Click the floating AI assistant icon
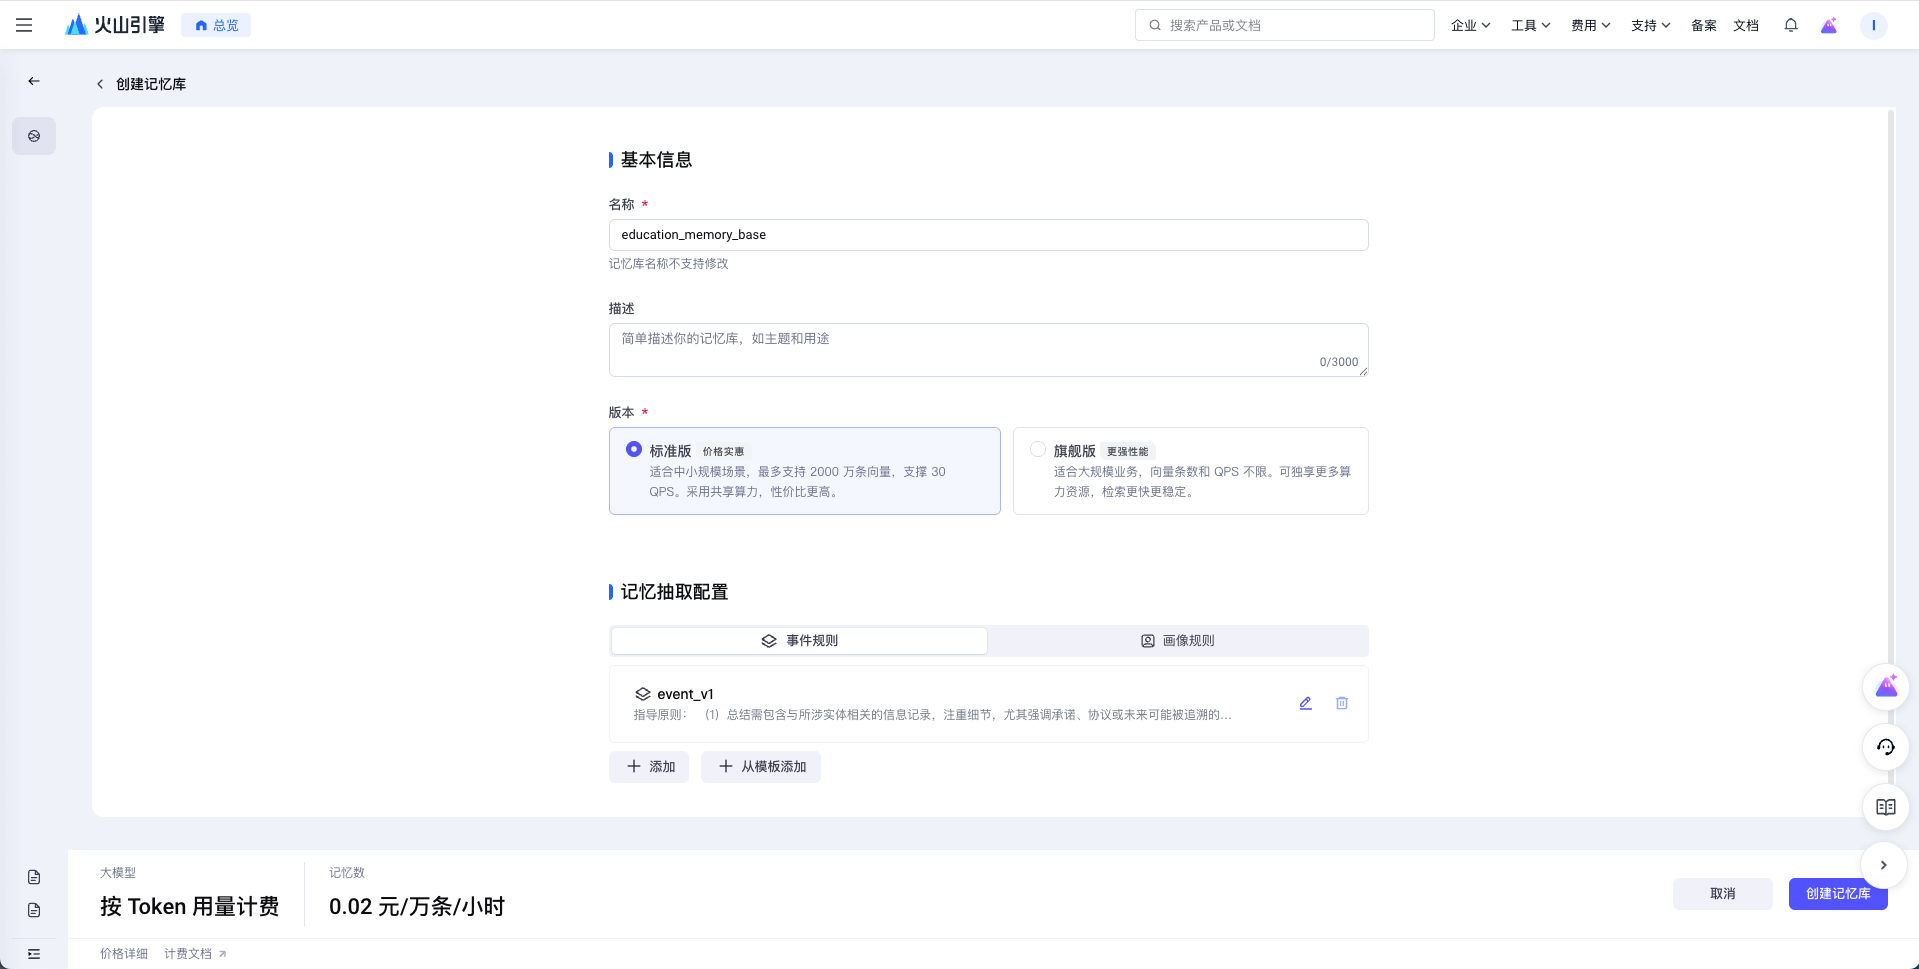 coord(1885,687)
